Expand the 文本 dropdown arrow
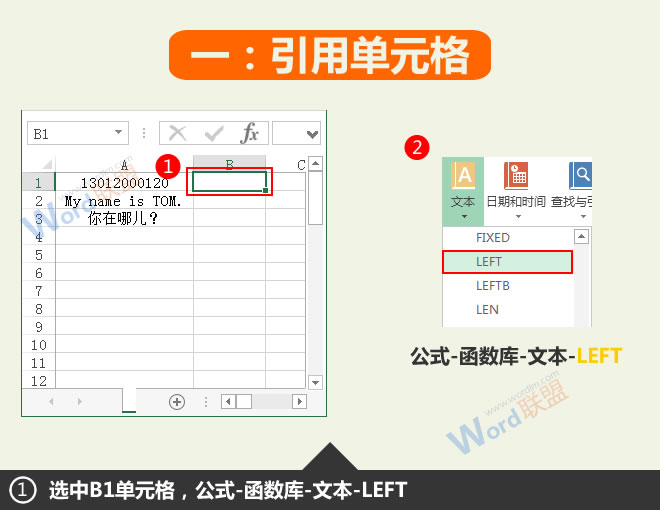This screenshot has height=510, width=660. pos(464,217)
